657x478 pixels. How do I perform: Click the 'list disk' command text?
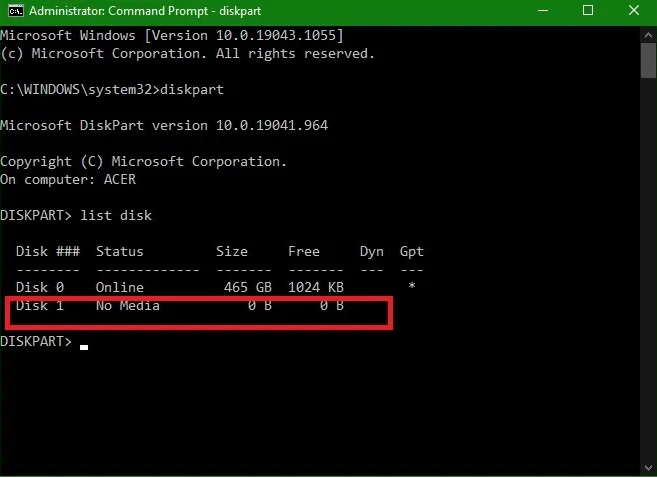tap(116, 215)
